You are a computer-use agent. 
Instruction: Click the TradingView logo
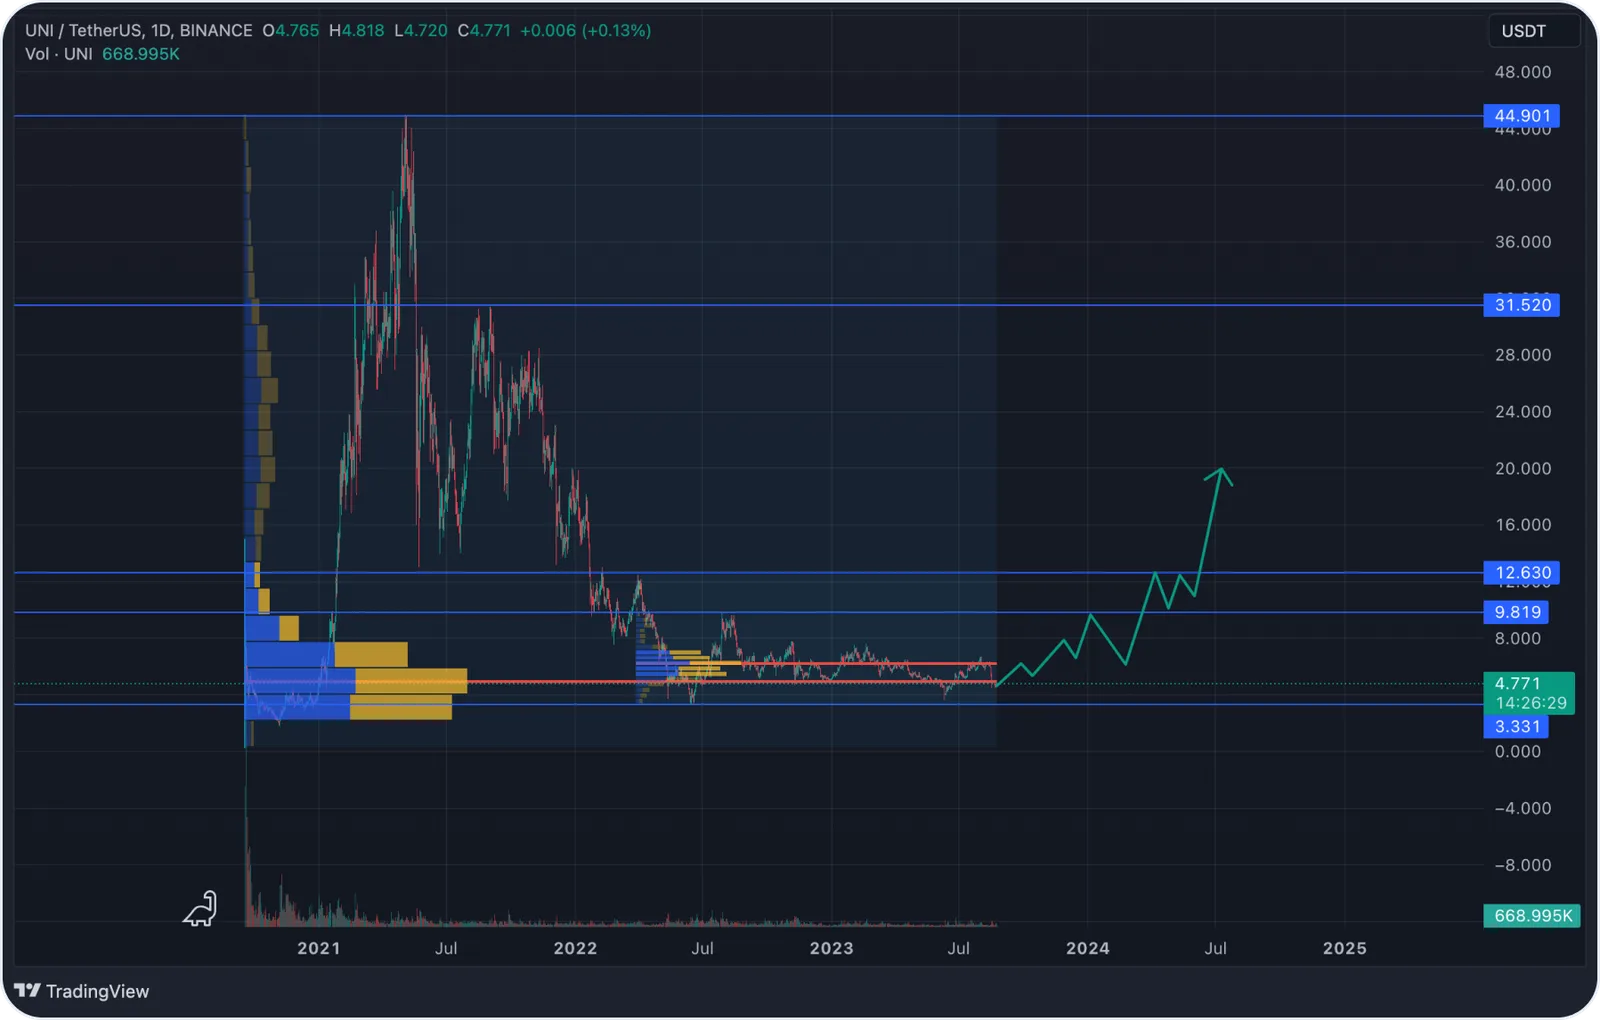pos(81,991)
